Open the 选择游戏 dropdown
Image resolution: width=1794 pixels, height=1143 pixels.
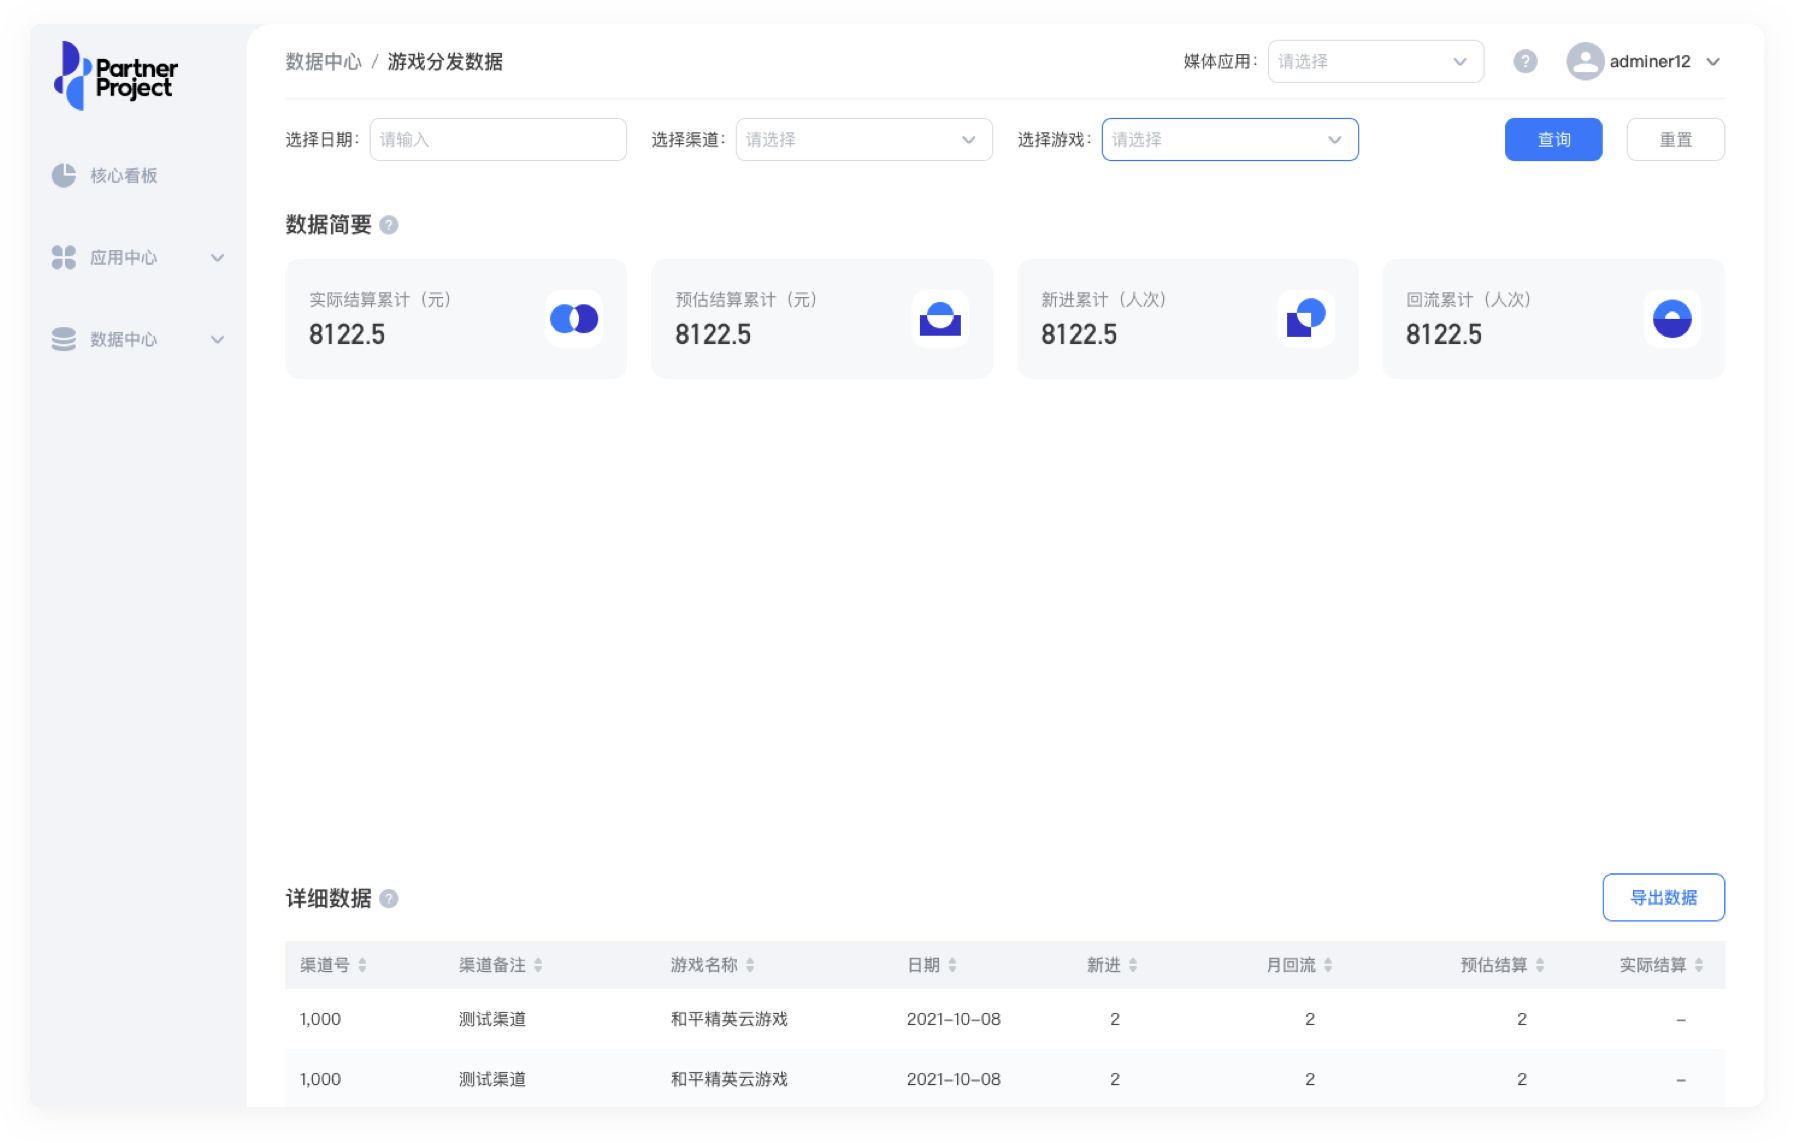(x=1230, y=140)
